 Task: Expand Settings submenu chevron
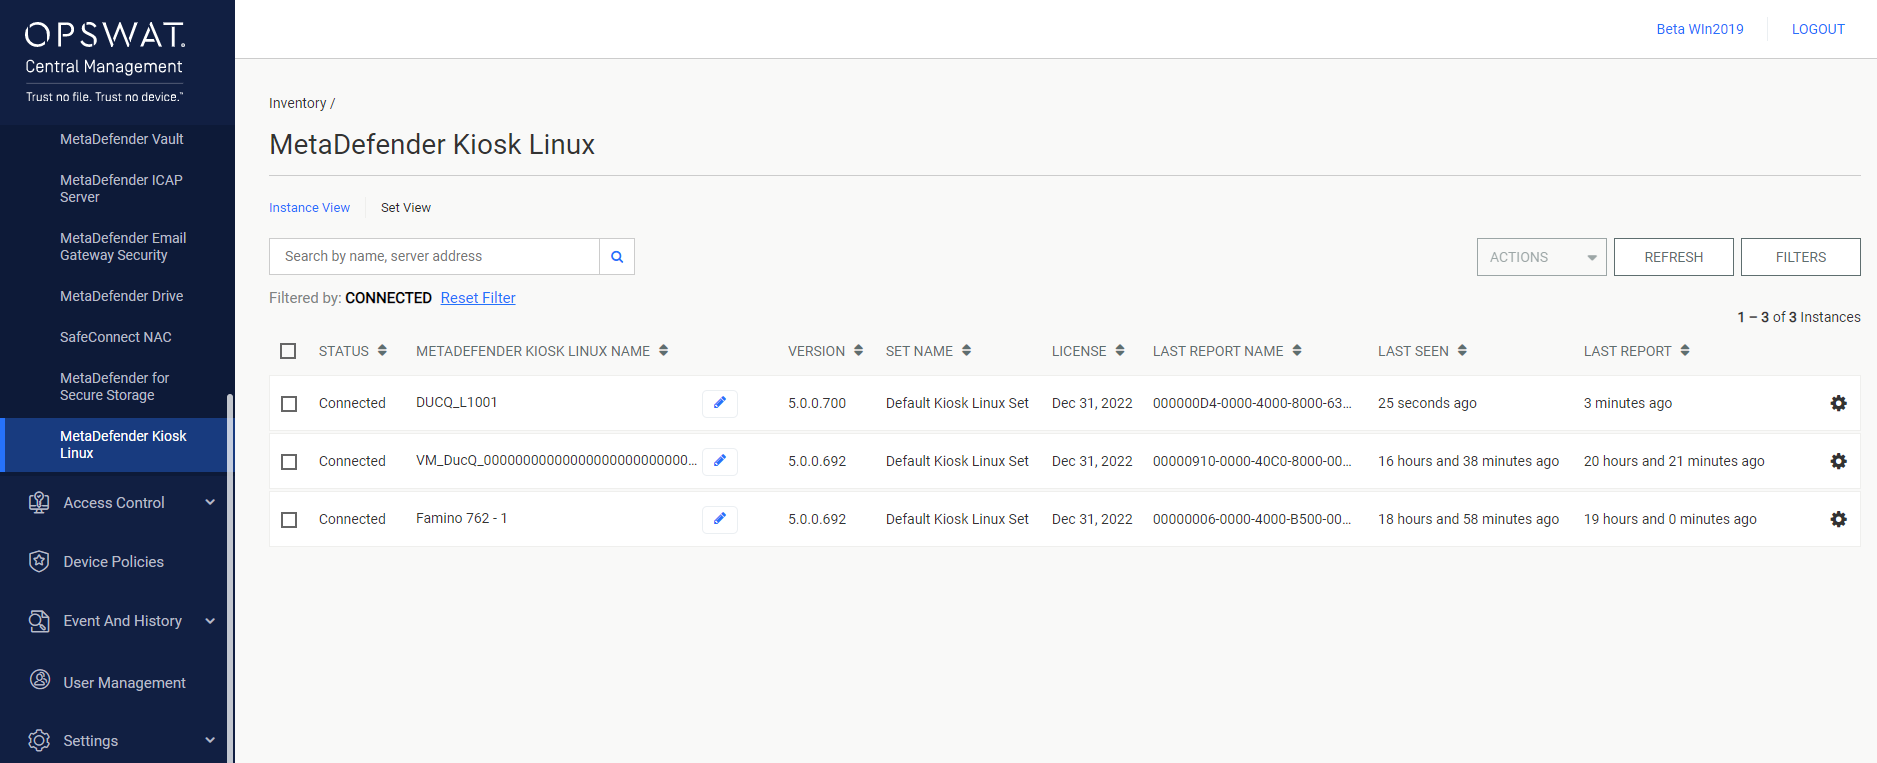tap(210, 740)
